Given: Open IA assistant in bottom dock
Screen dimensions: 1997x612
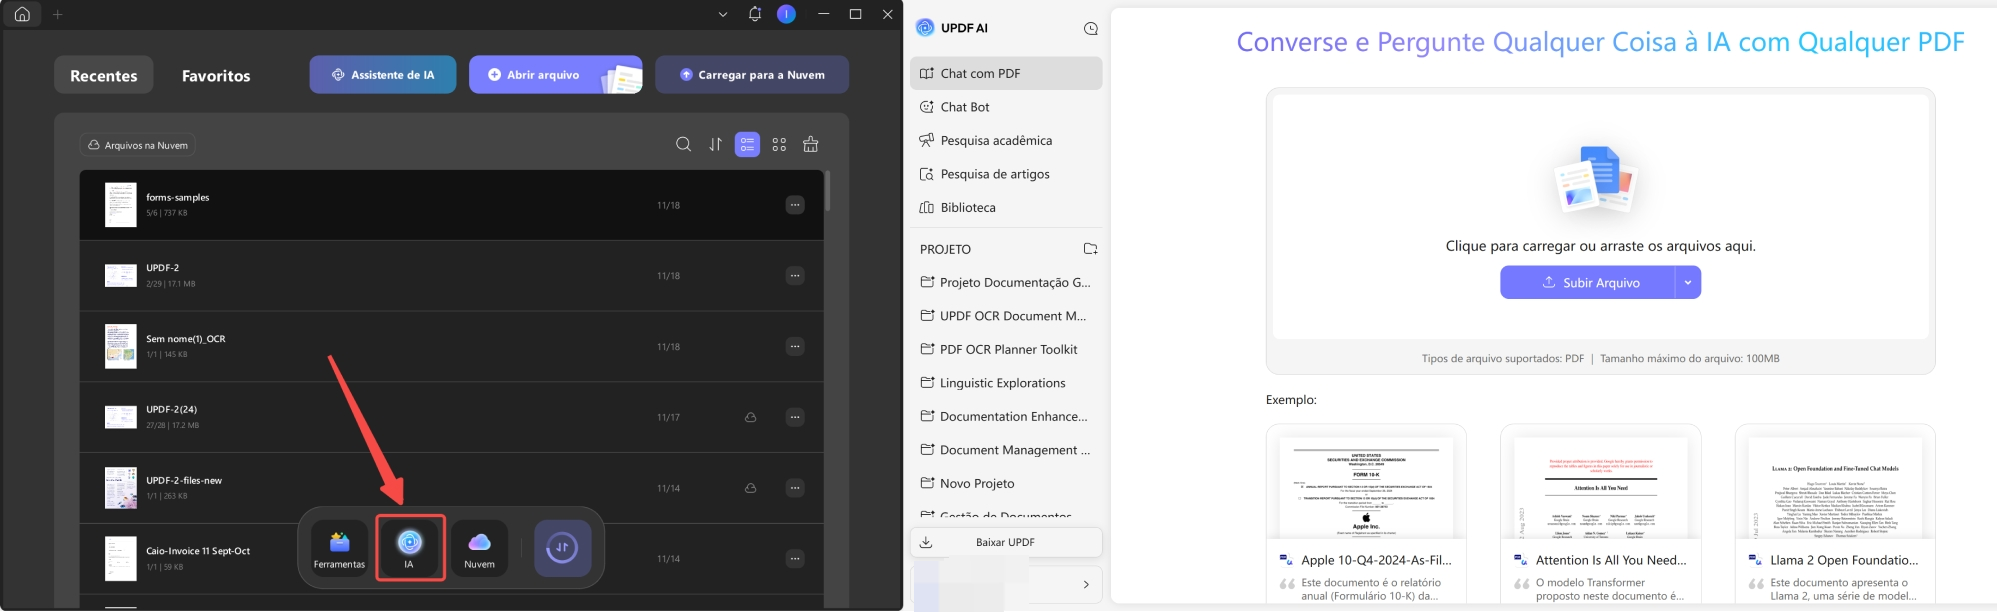Looking at the screenshot, I should coord(409,548).
